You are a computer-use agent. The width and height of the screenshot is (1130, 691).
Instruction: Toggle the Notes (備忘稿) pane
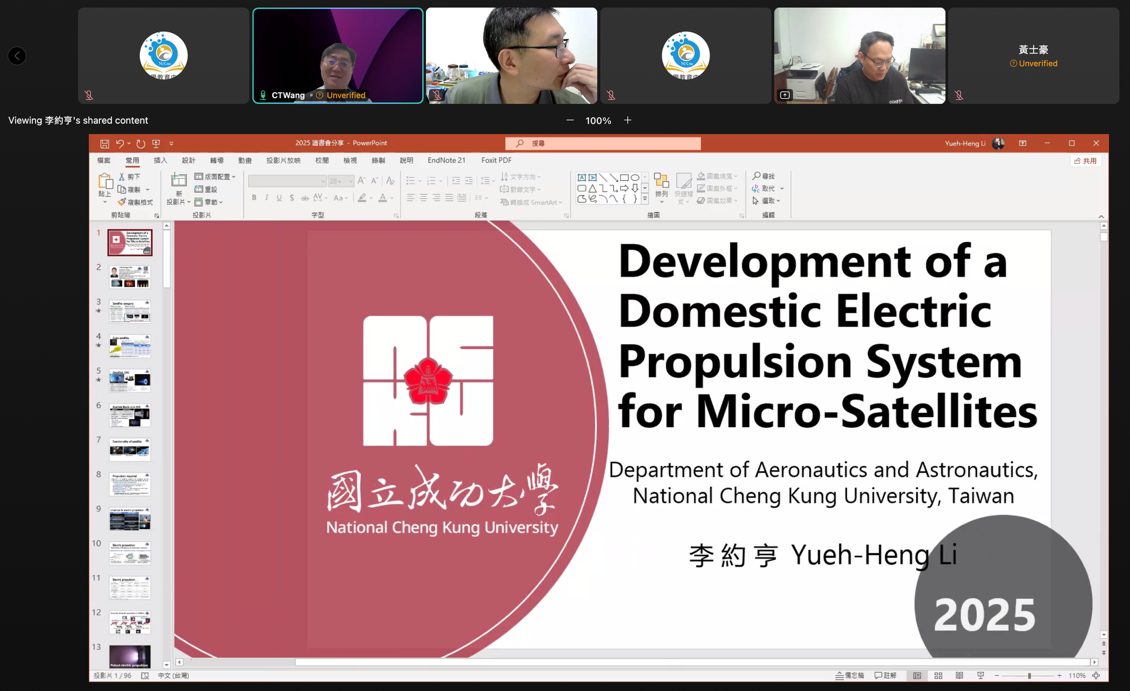850,676
